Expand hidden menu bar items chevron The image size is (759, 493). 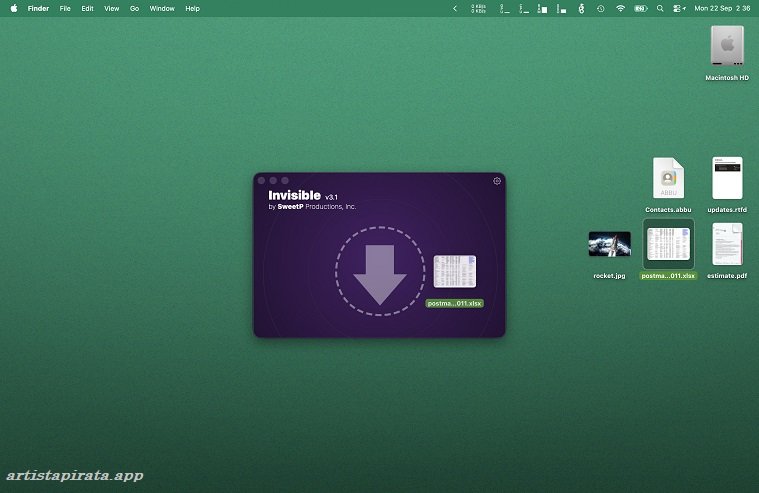pos(455,8)
